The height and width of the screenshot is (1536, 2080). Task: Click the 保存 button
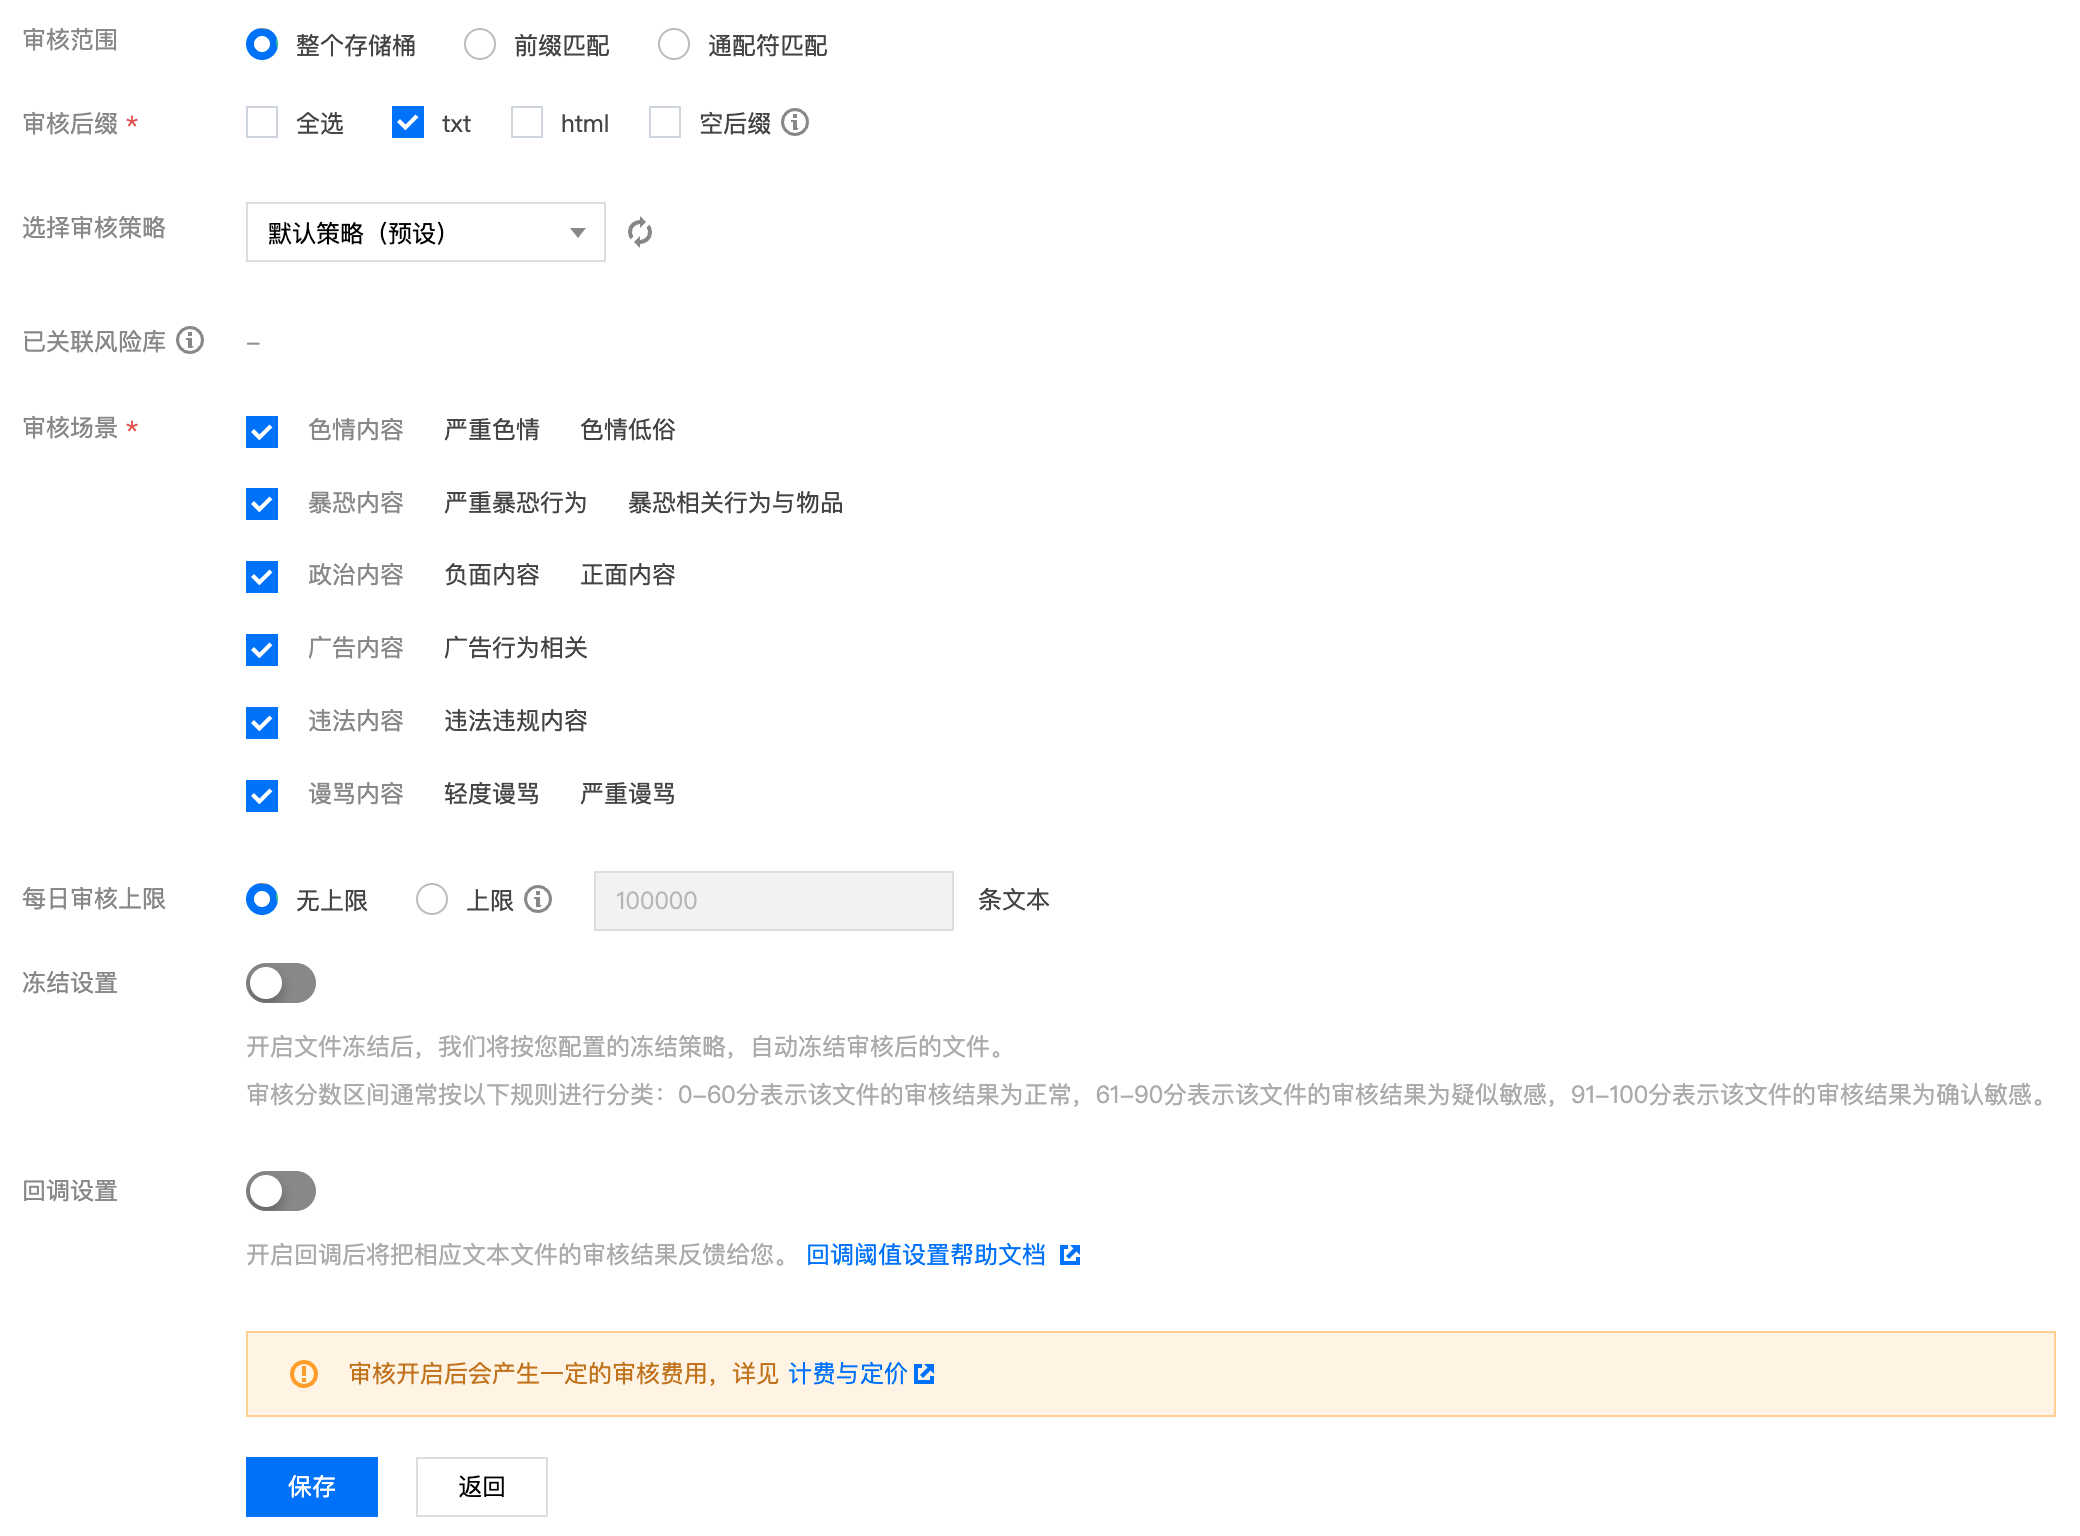click(312, 1486)
